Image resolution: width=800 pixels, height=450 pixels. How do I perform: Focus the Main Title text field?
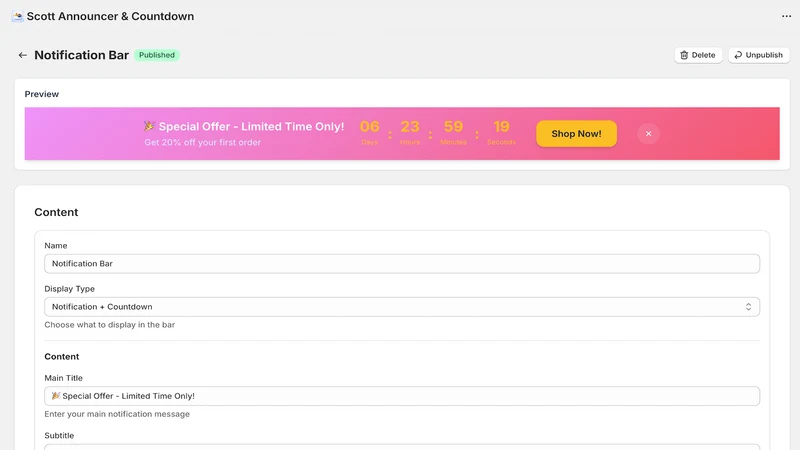pyautogui.click(x=402, y=396)
